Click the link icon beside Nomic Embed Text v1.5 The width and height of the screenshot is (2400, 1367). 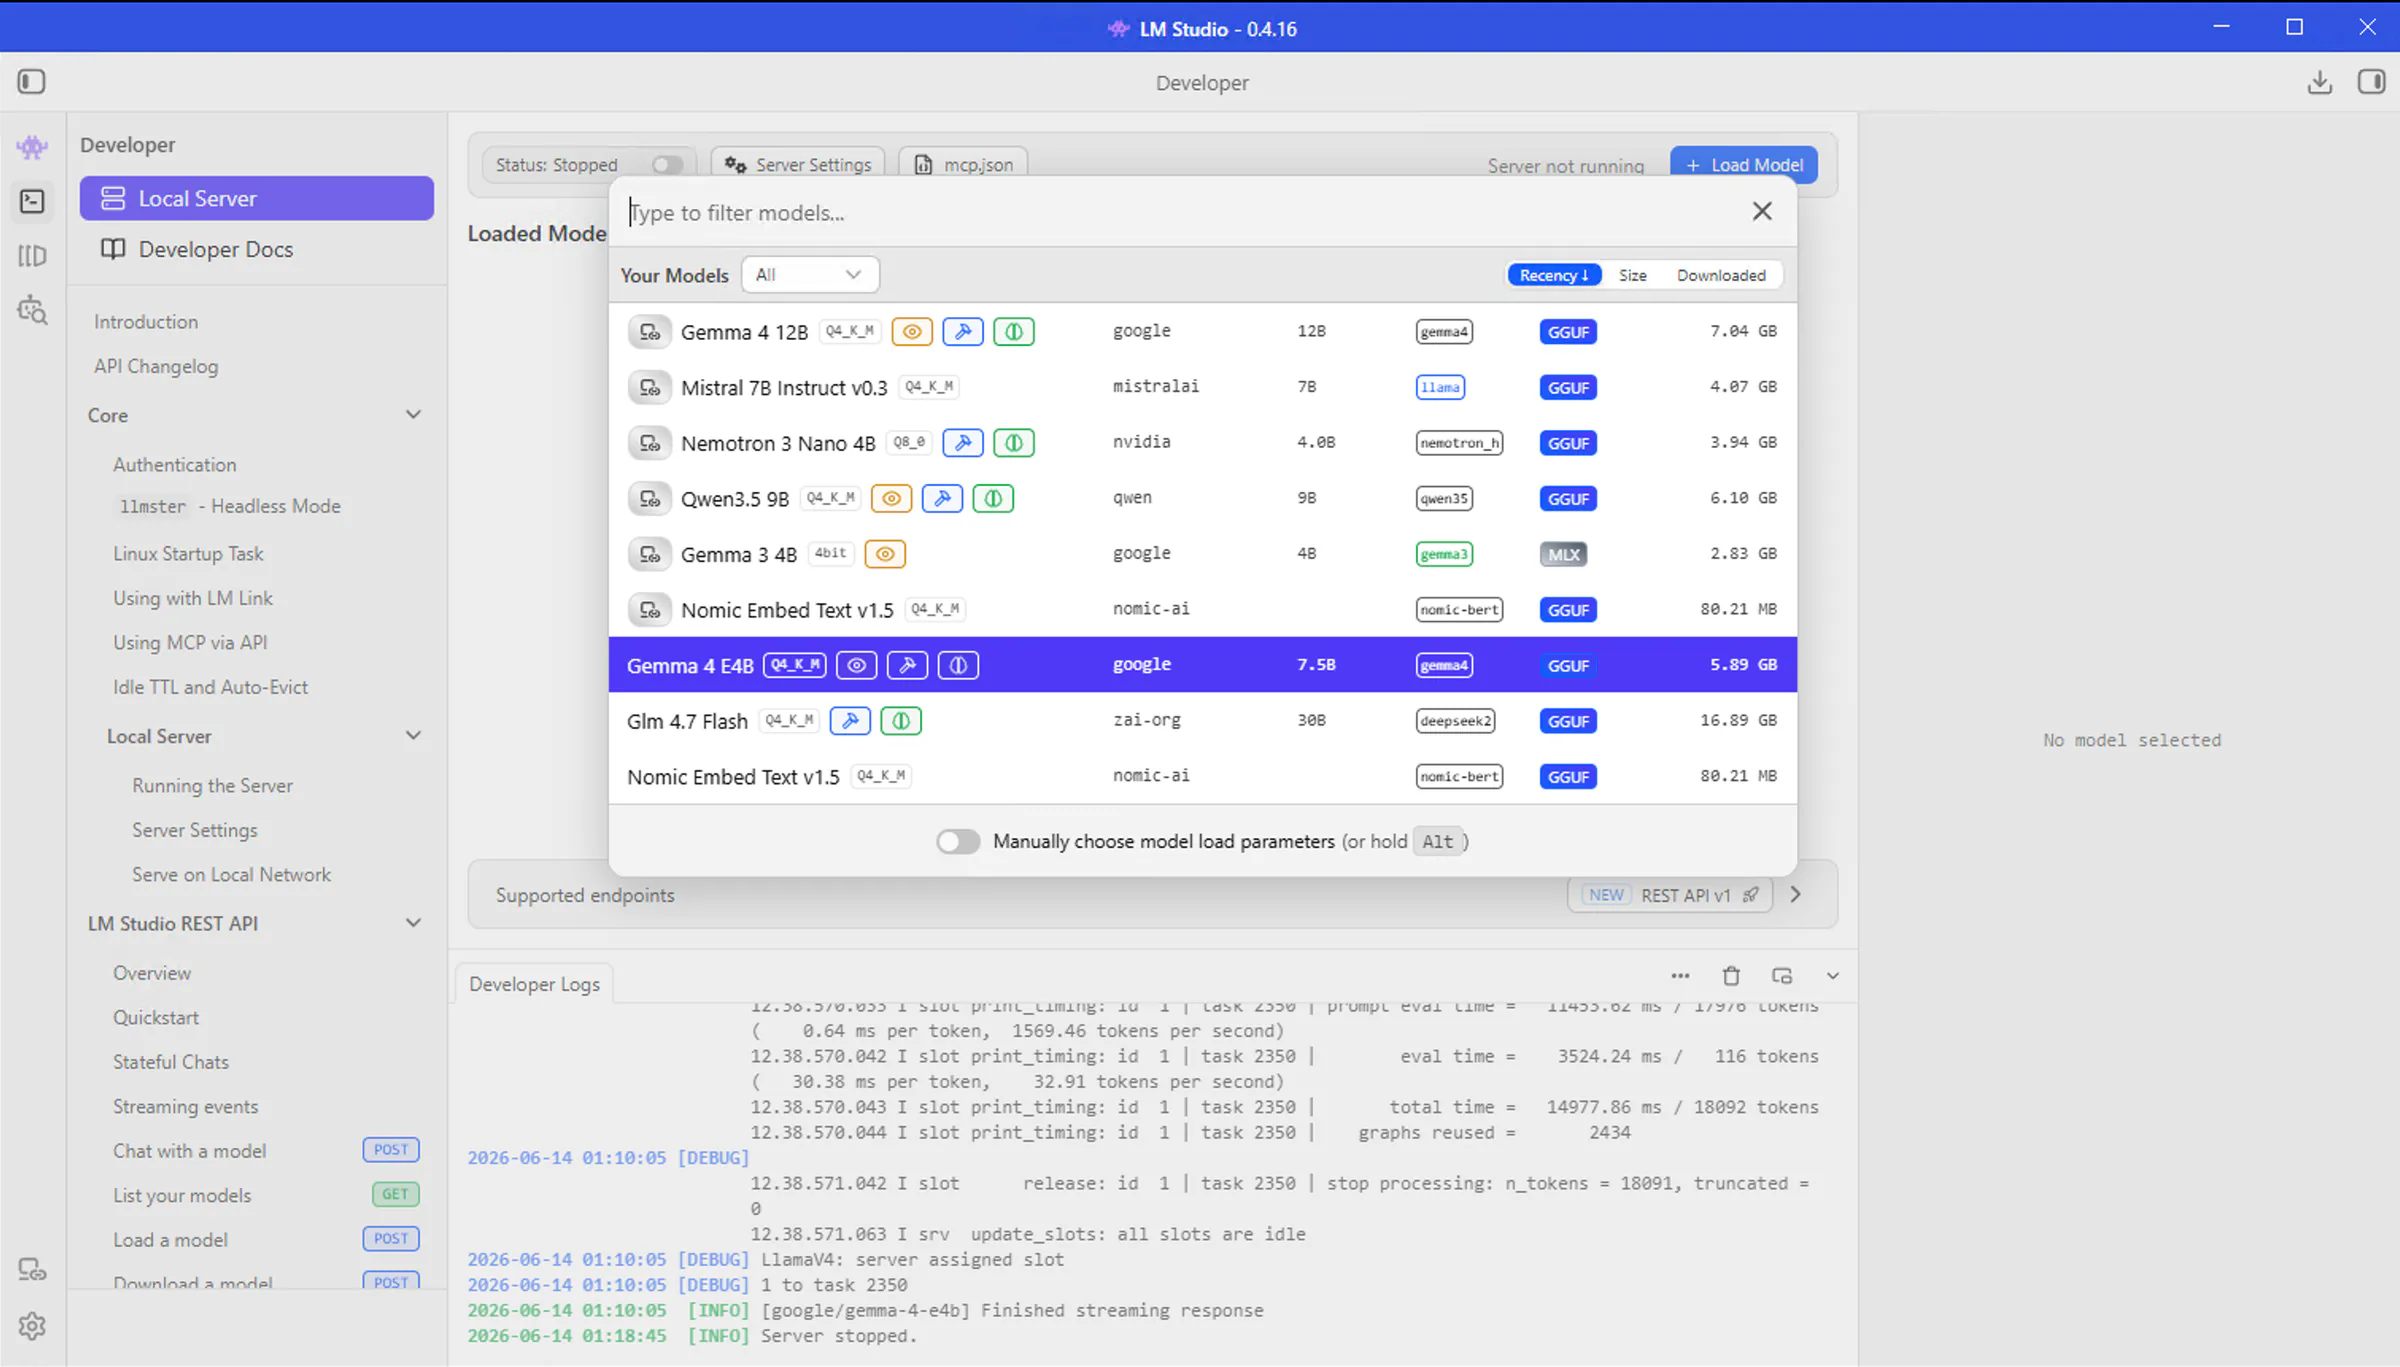[650, 610]
